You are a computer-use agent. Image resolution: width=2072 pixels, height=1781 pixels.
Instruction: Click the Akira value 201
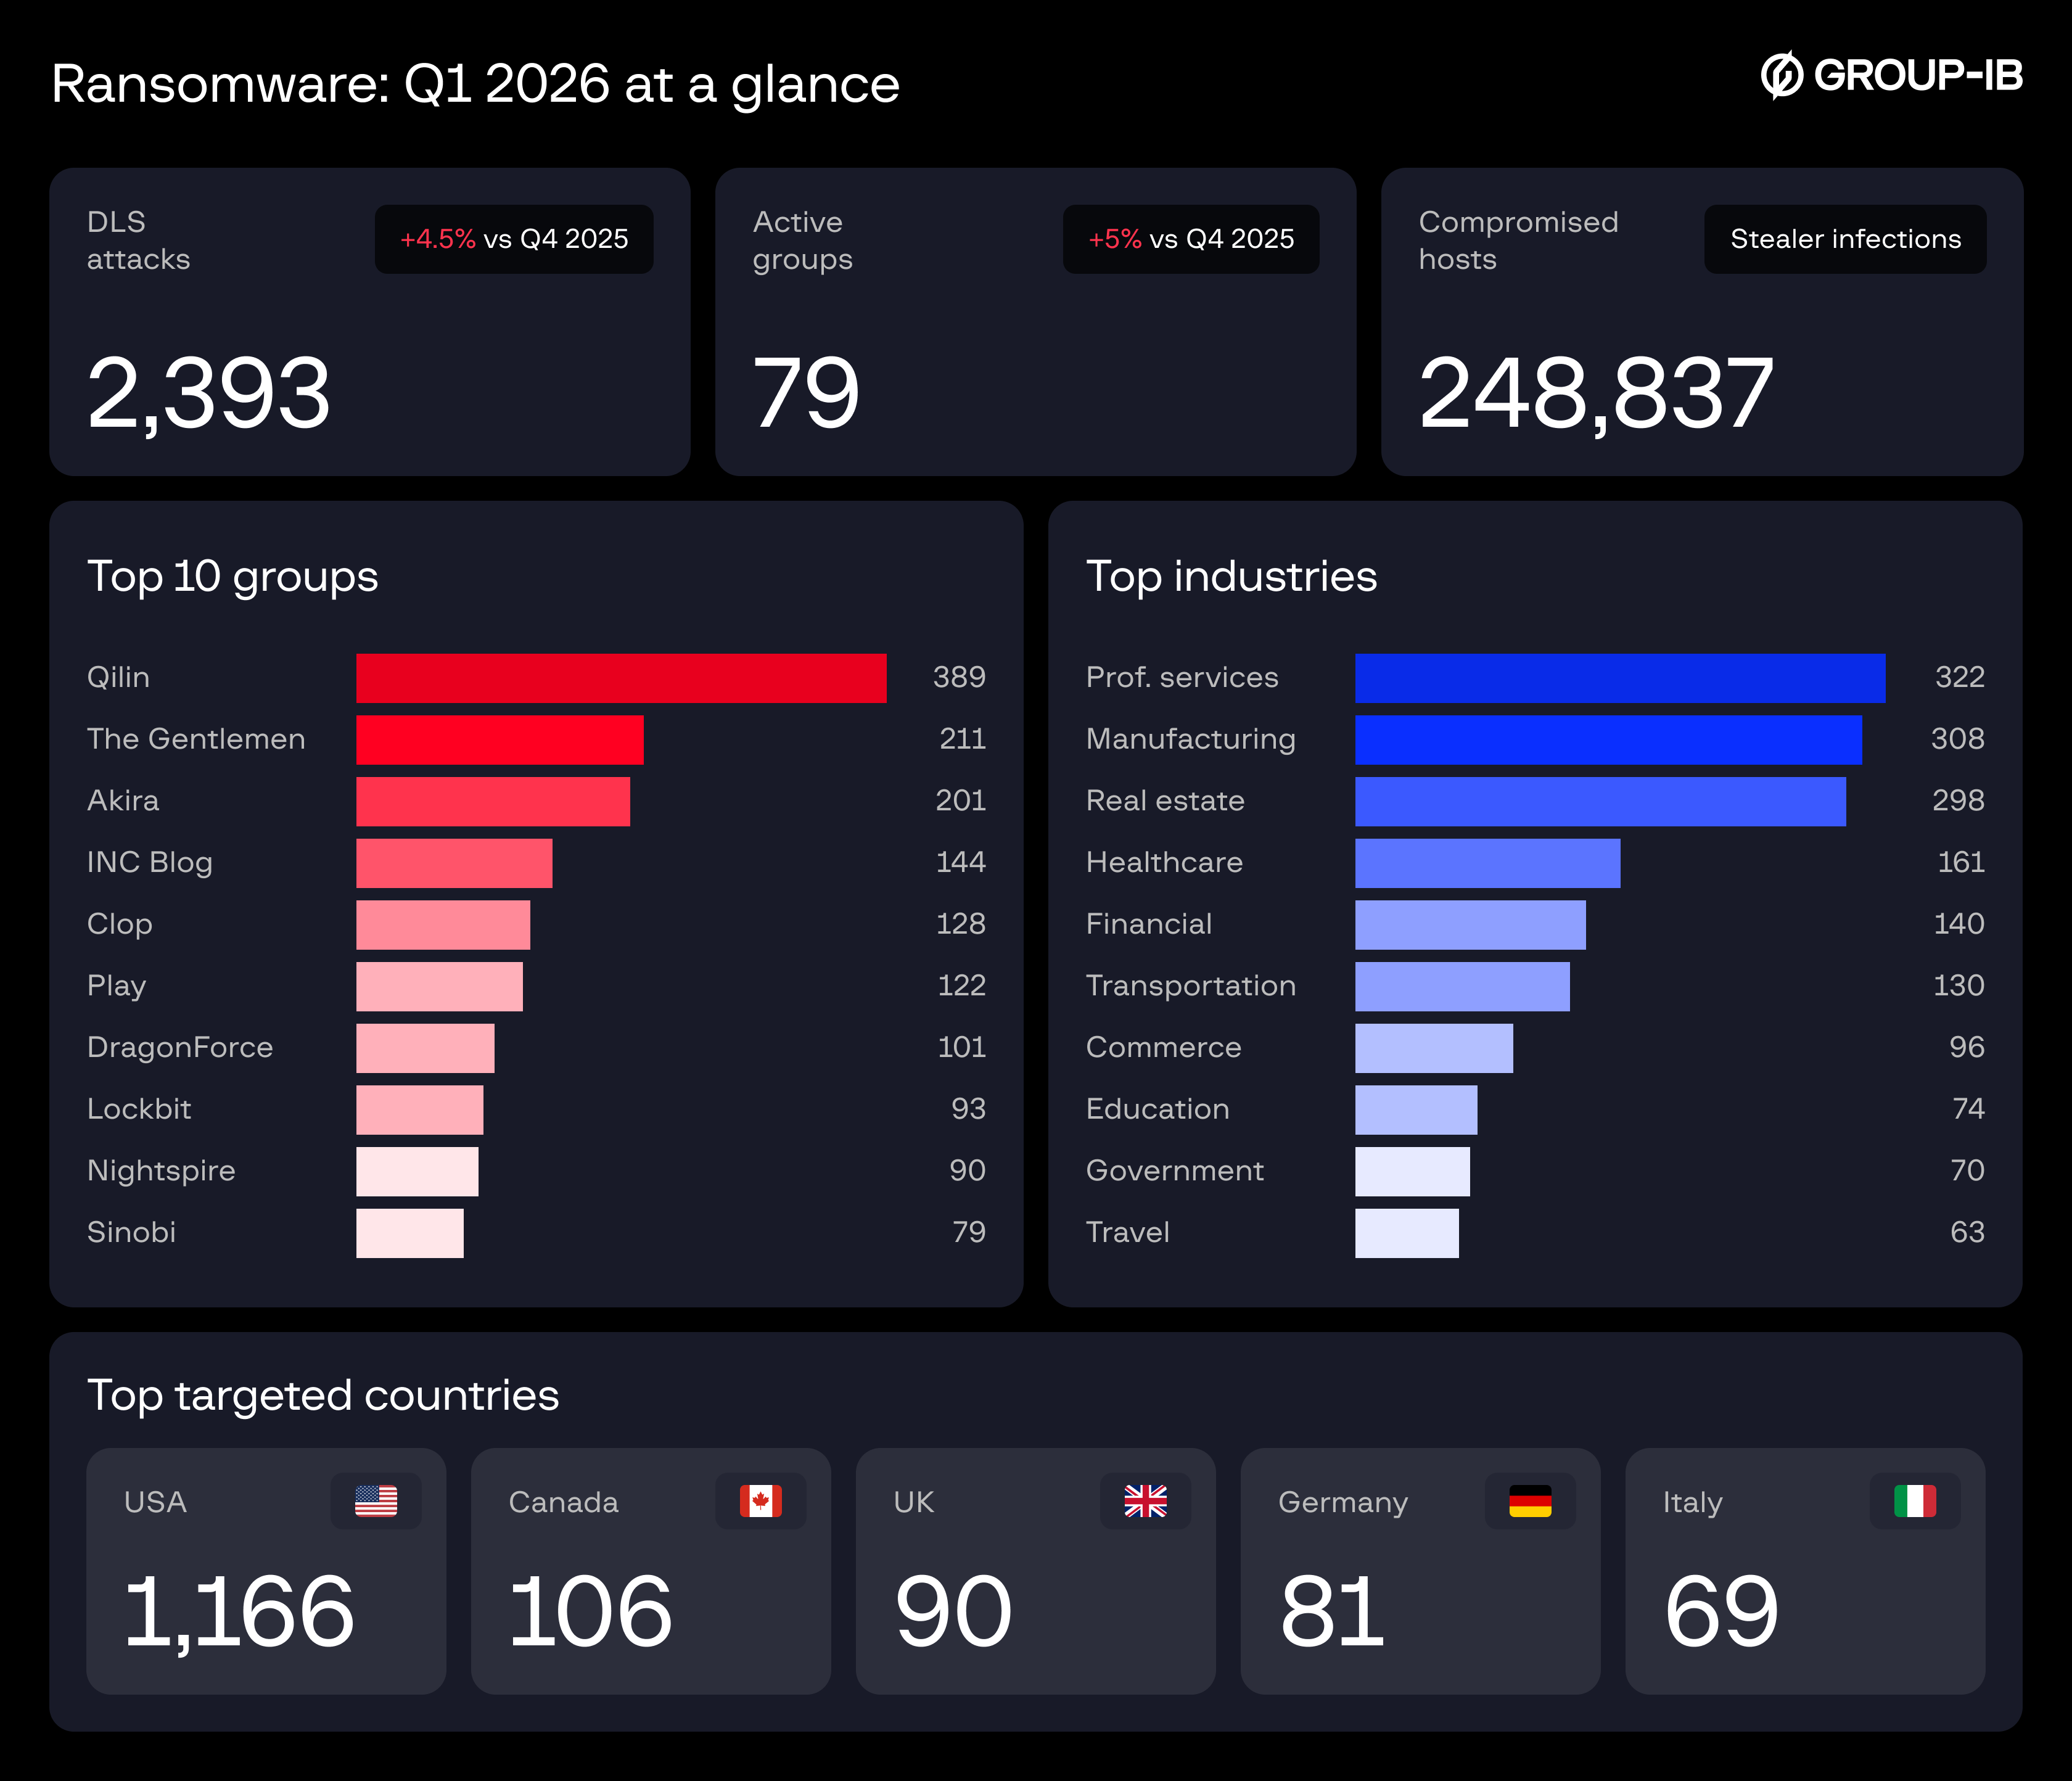coord(960,801)
